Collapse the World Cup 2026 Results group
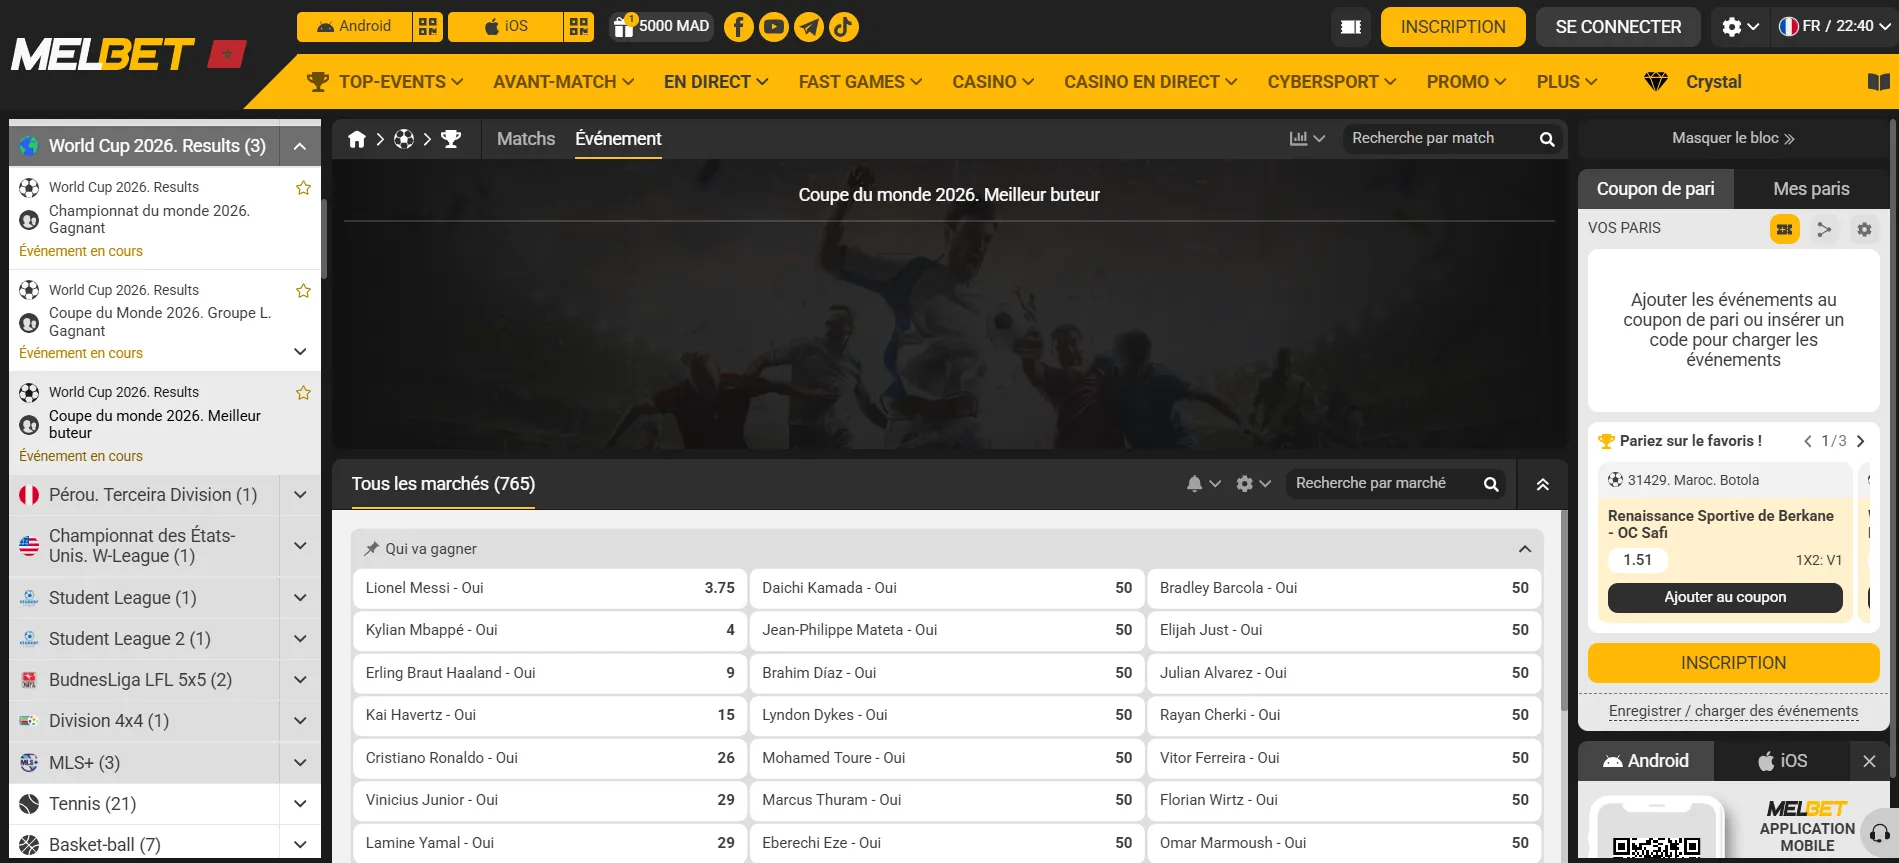Screen dimensions: 1899x863 coord(300,146)
